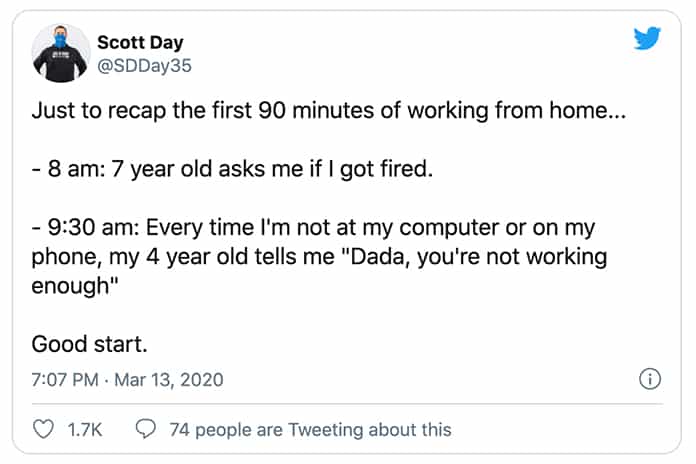View Scott Day's profile avatar

(61, 53)
